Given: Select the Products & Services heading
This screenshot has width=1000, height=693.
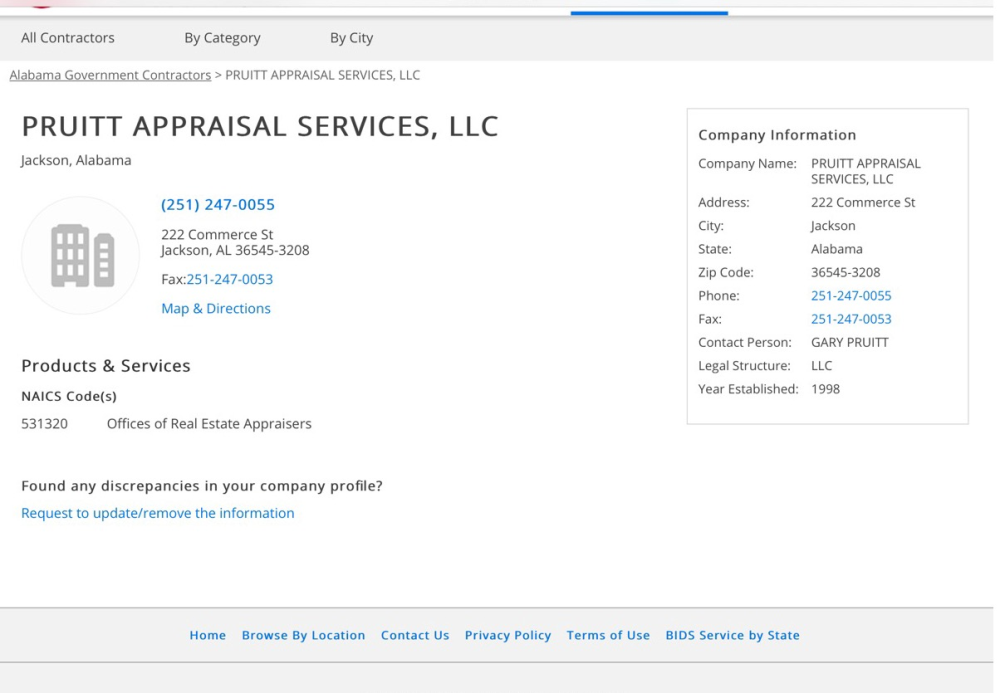Looking at the screenshot, I should [x=106, y=365].
